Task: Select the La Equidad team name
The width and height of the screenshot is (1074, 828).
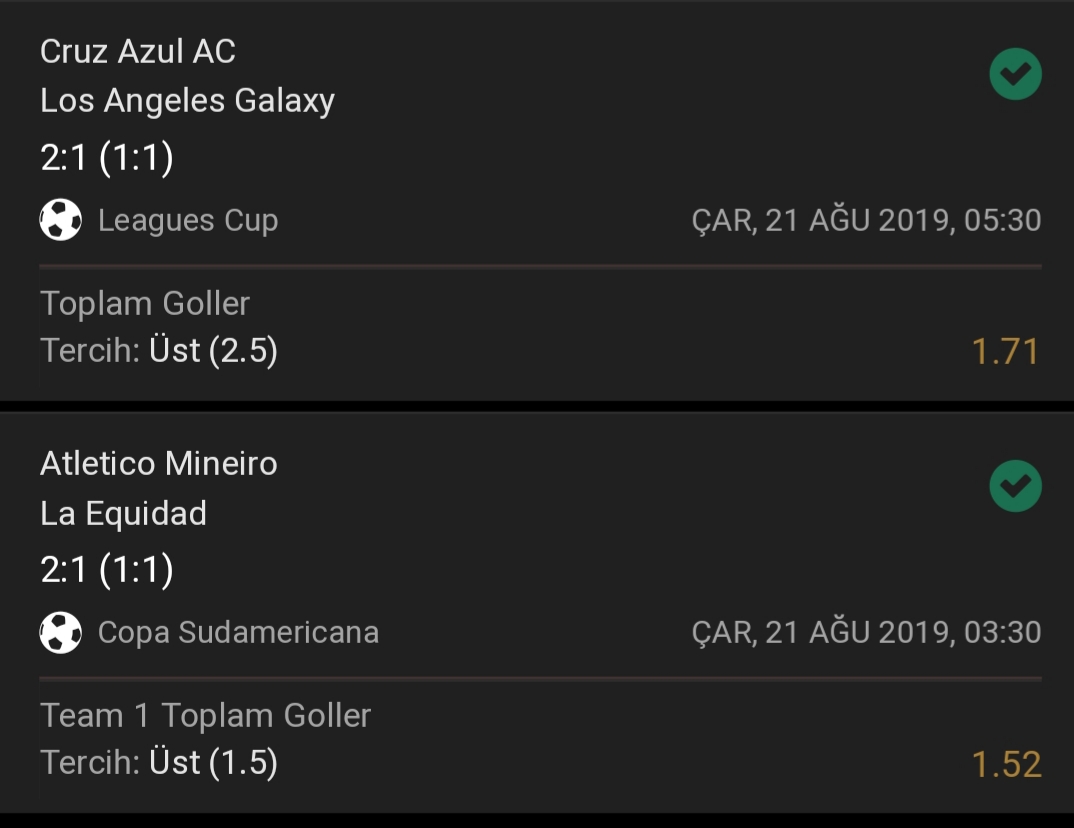Action: (123, 513)
